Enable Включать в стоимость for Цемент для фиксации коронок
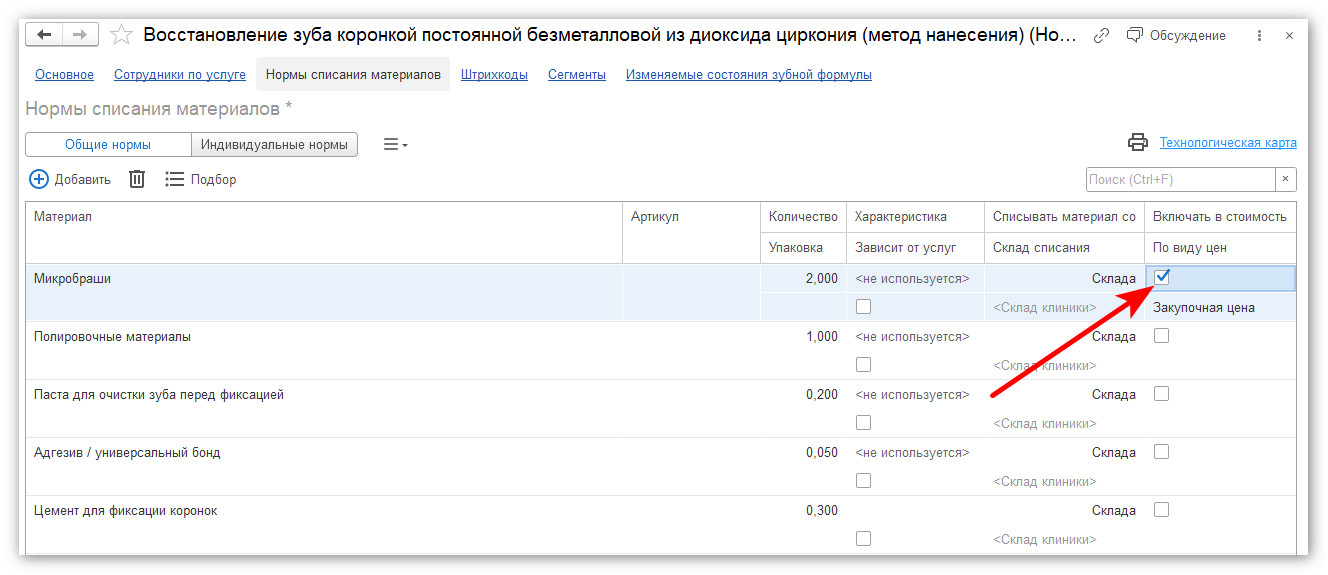 (1161, 510)
